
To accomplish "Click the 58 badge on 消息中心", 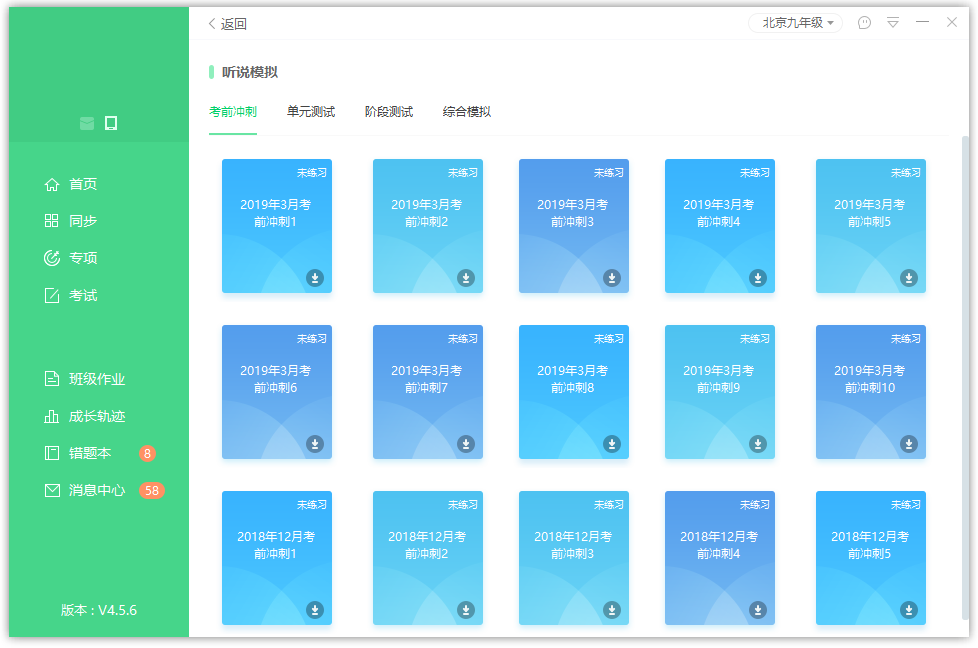I will (152, 490).
